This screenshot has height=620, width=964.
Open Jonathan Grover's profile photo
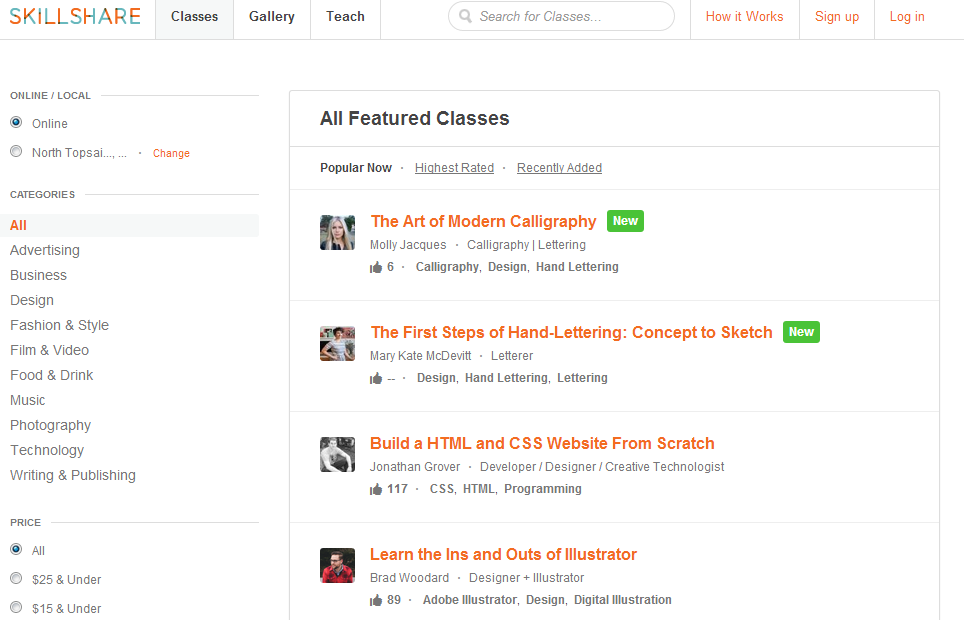tap(338, 455)
